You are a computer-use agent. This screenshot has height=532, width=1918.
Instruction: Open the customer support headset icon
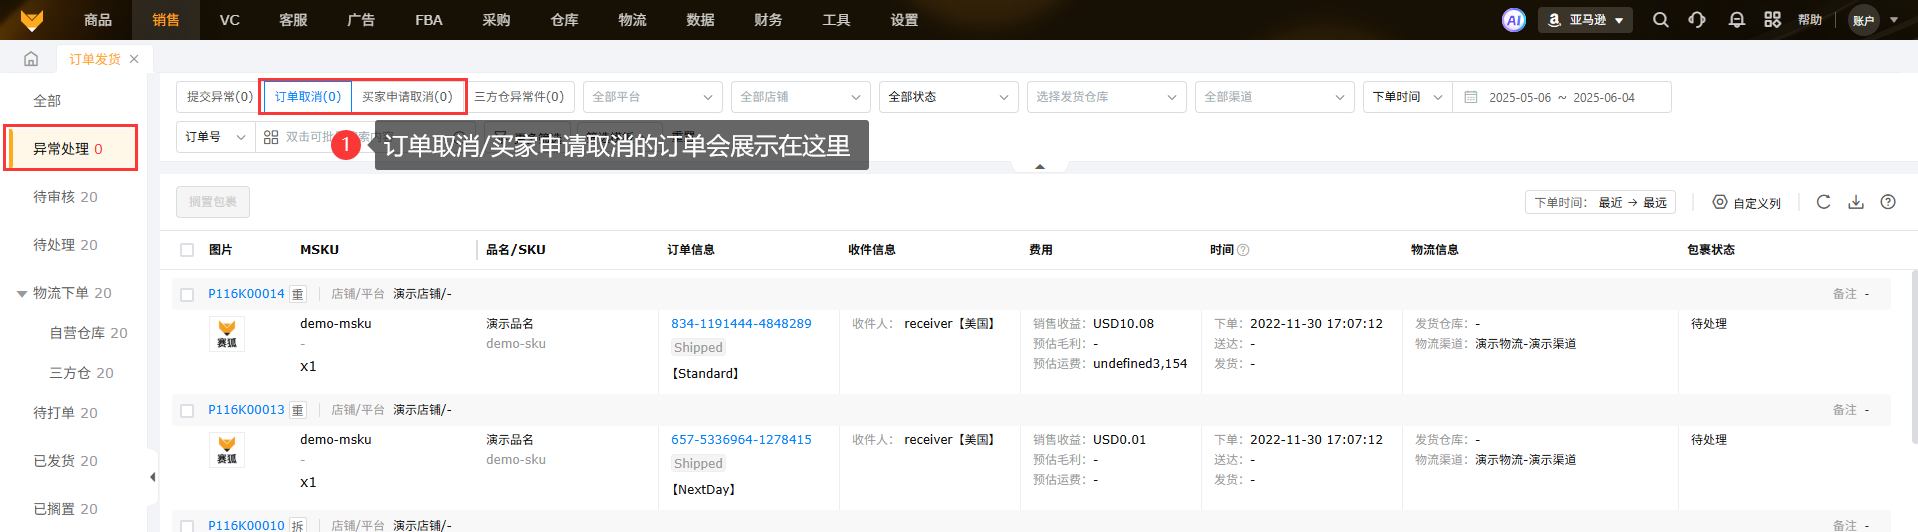[x=1697, y=20]
